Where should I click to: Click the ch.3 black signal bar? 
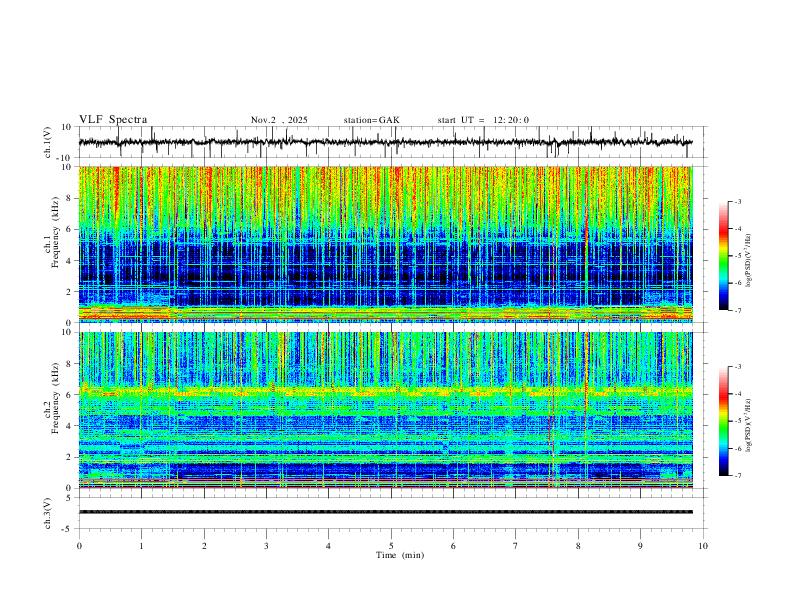(385, 512)
